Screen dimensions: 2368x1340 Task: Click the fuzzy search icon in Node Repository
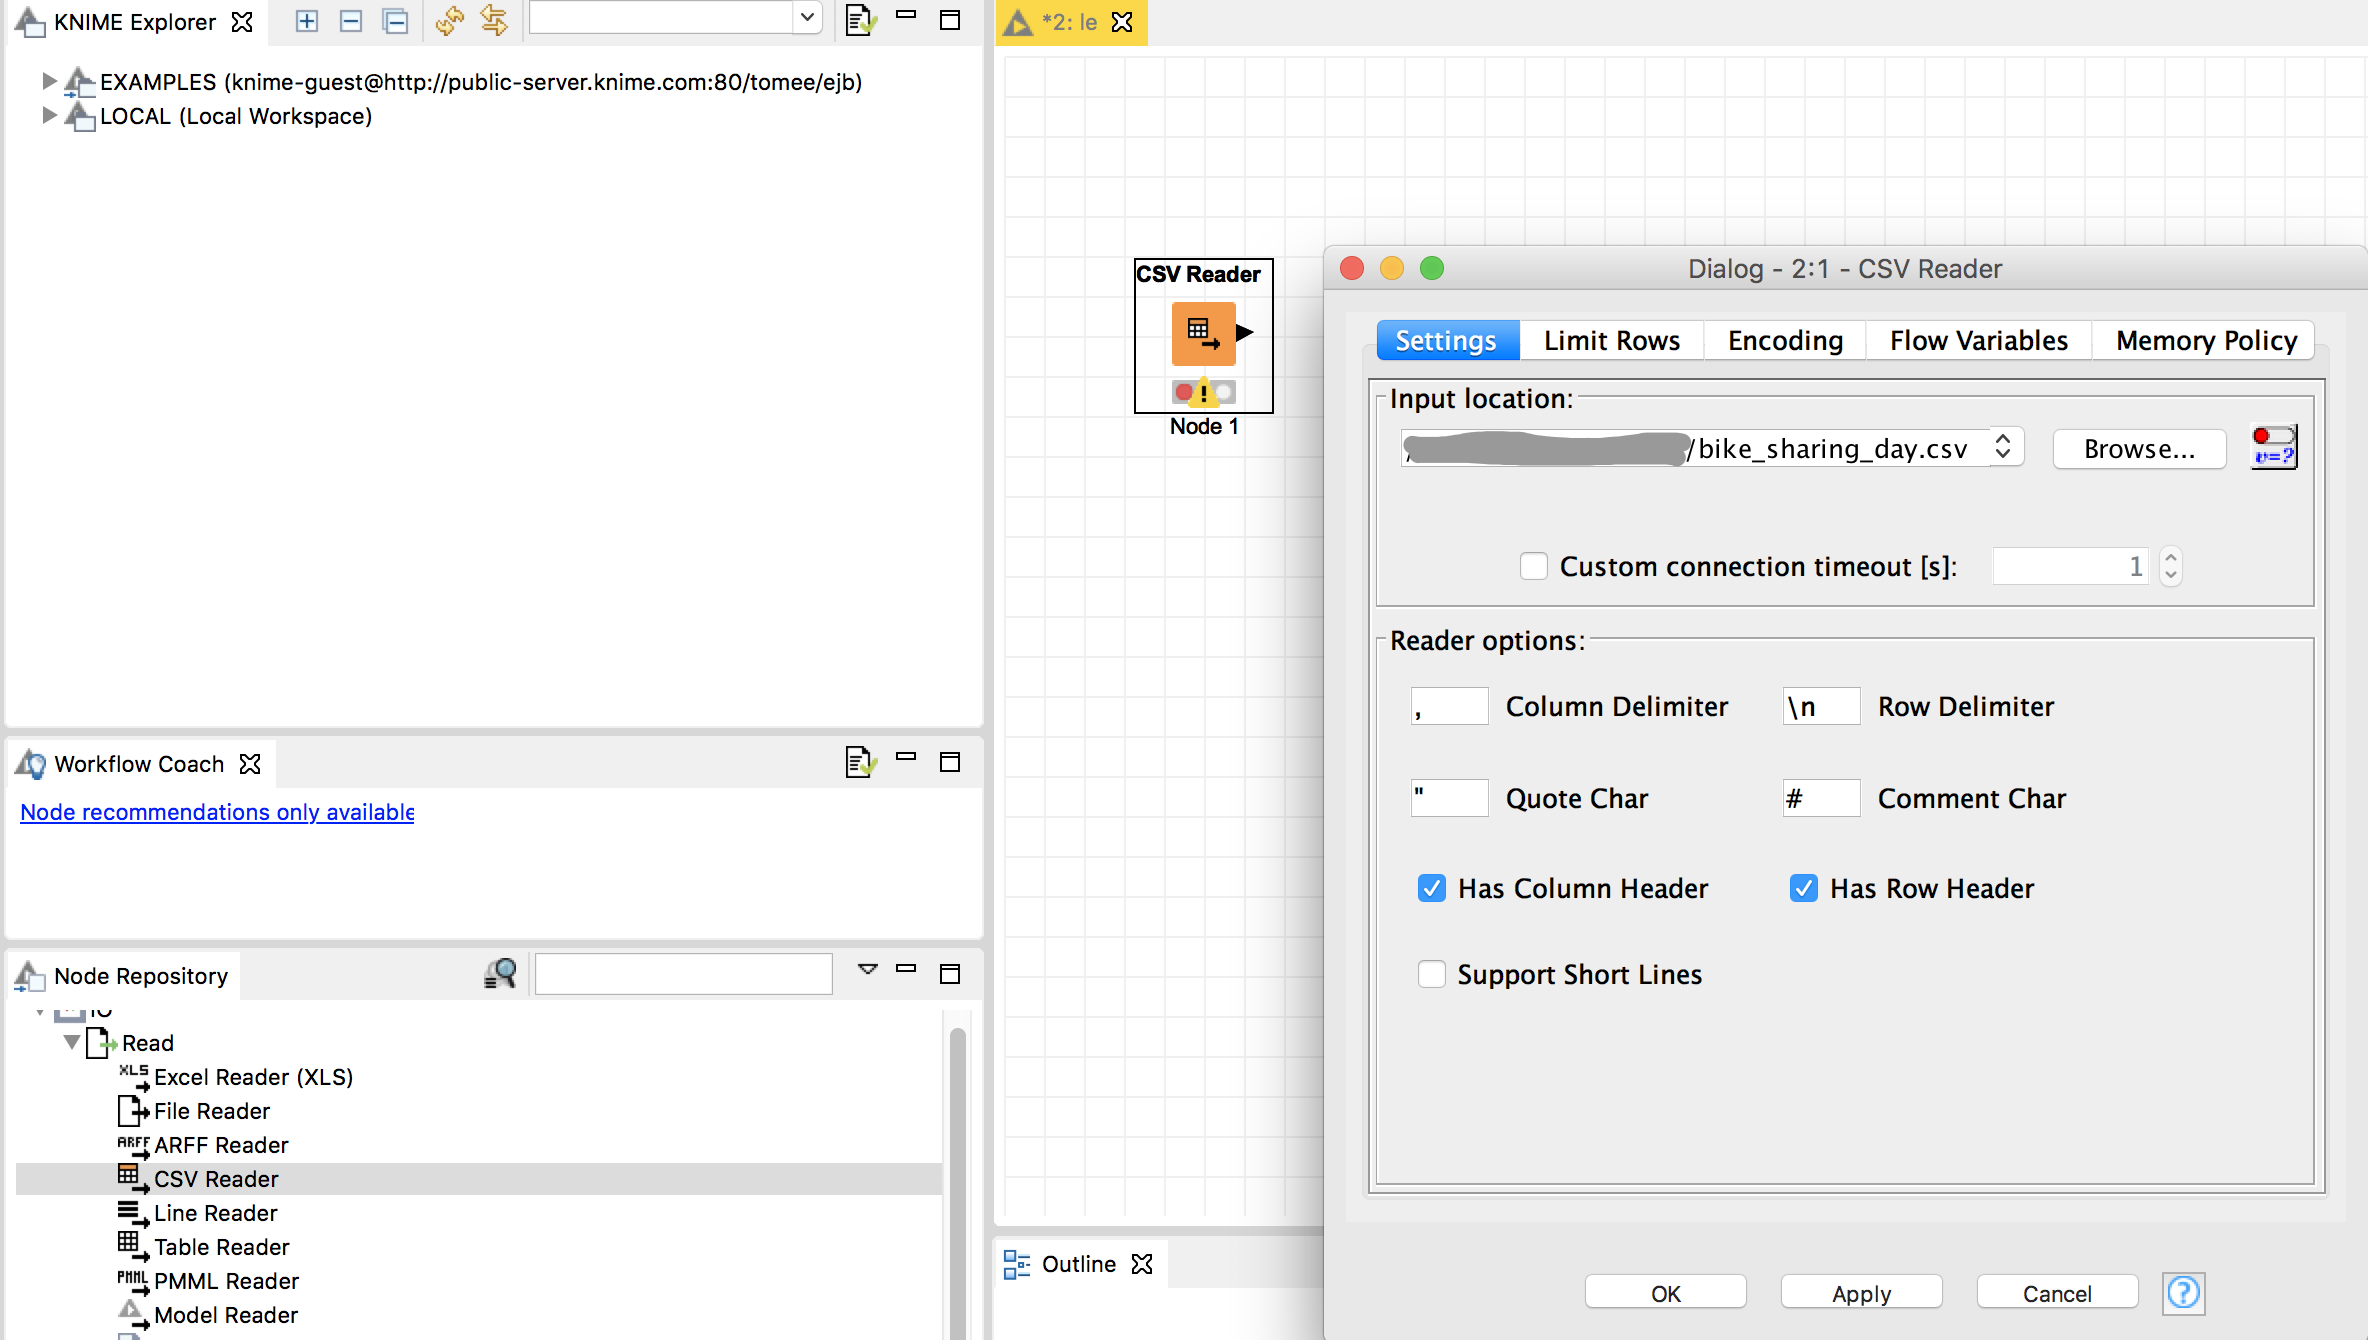(500, 973)
